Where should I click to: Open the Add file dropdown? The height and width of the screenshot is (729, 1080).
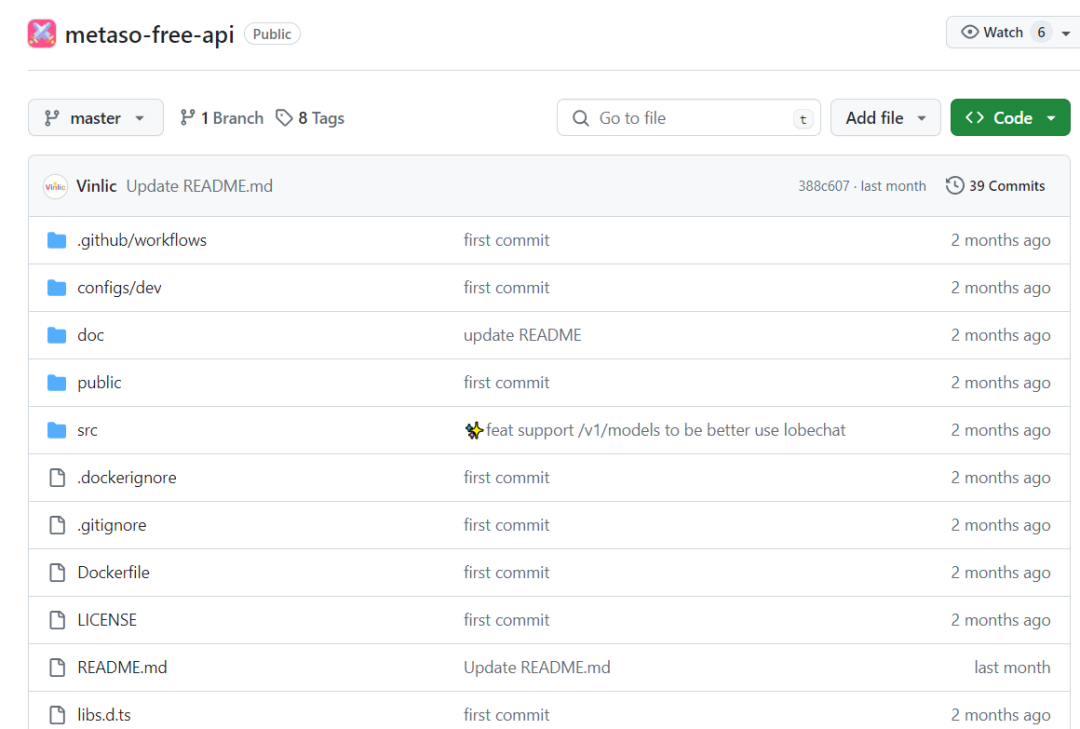coord(885,118)
